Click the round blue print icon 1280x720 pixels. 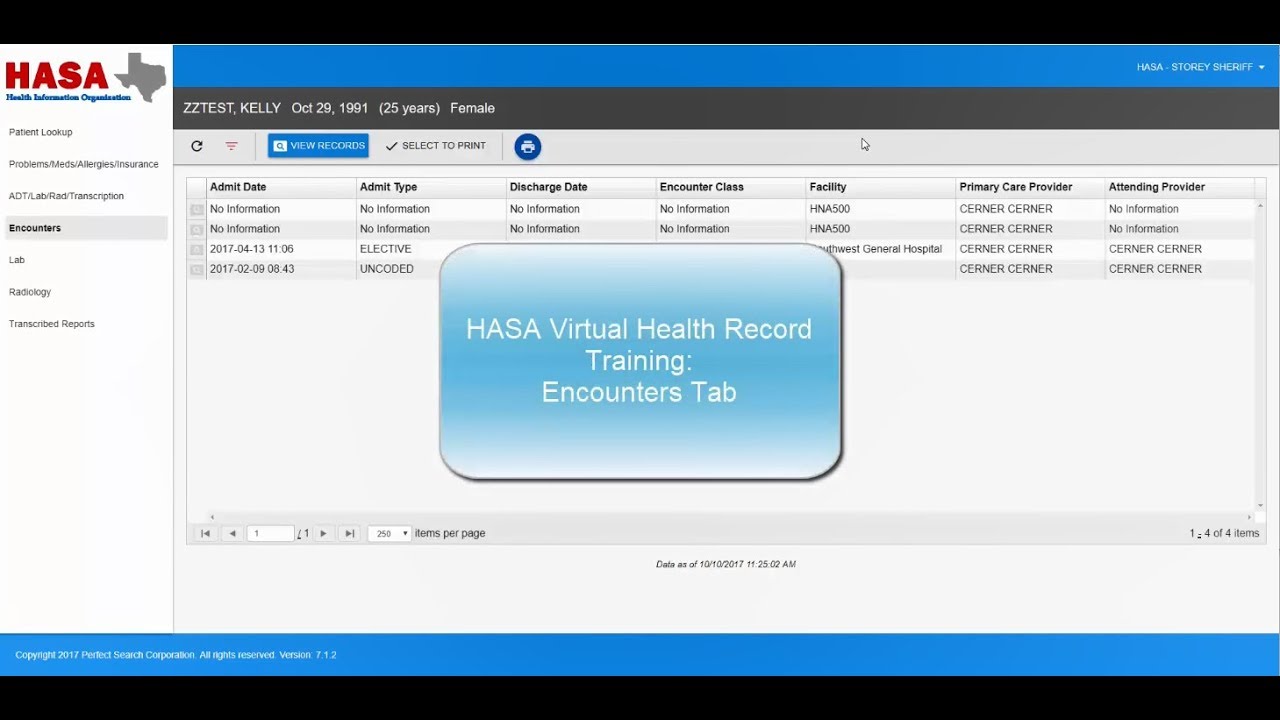[528, 147]
